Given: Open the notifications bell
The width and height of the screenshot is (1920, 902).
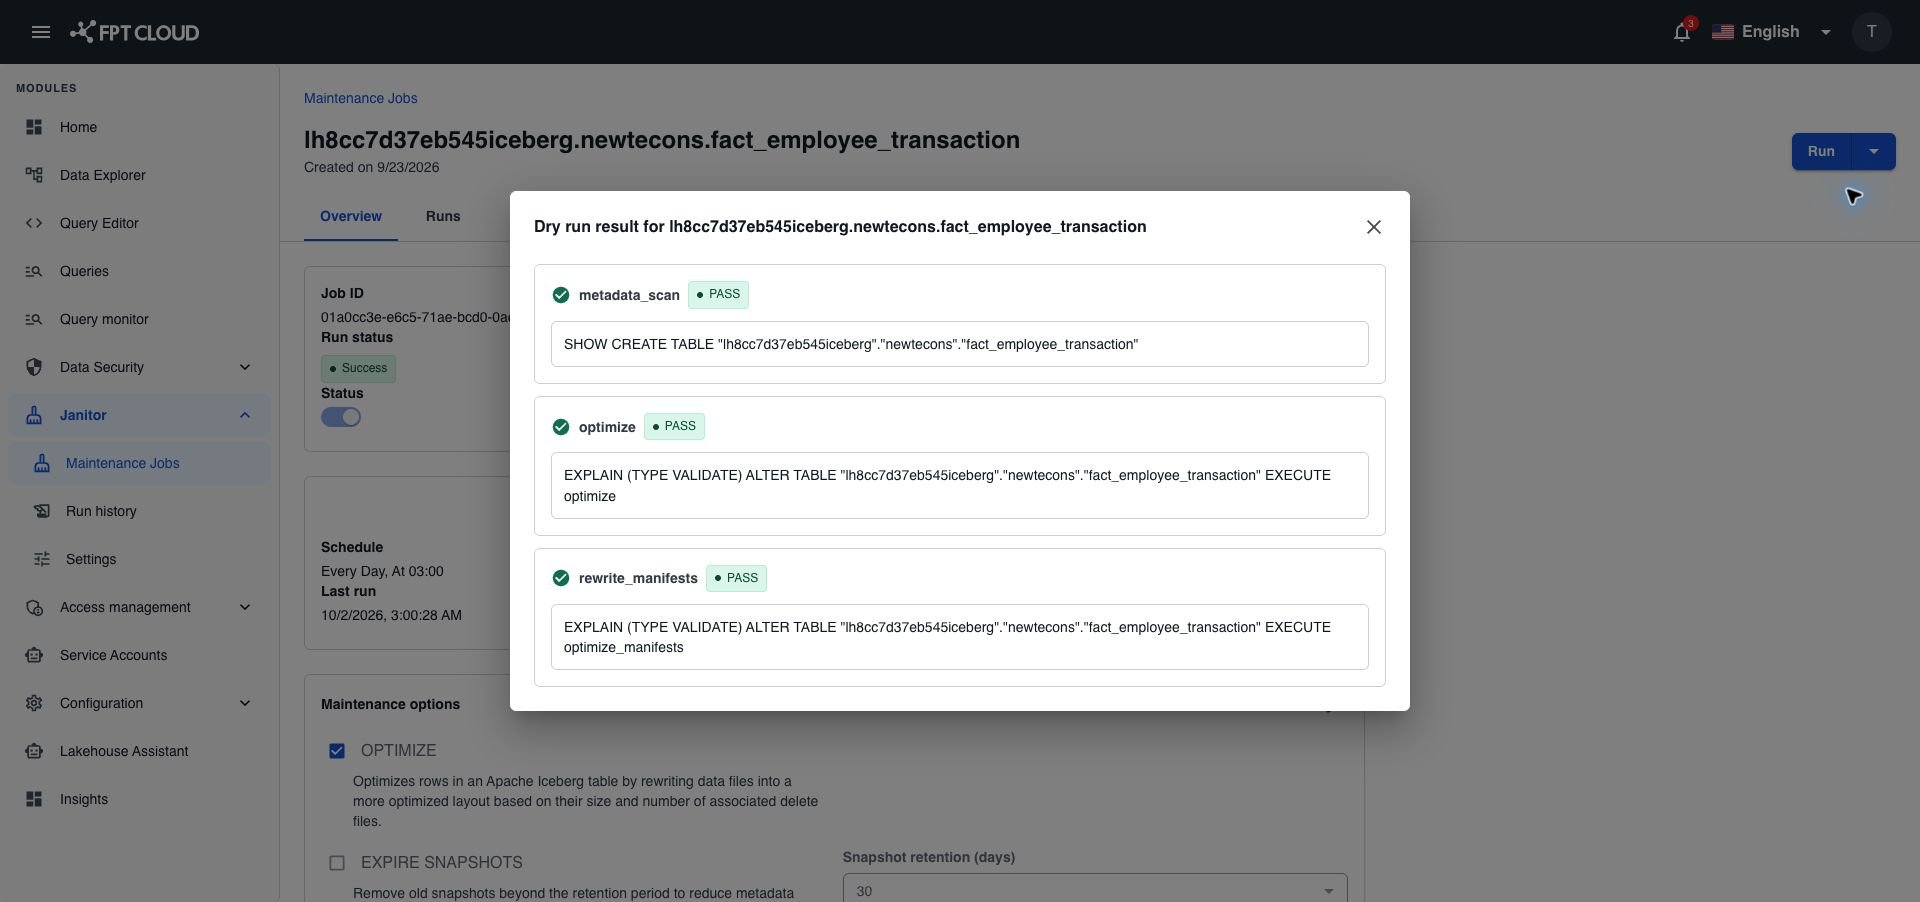Looking at the screenshot, I should [1682, 32].
